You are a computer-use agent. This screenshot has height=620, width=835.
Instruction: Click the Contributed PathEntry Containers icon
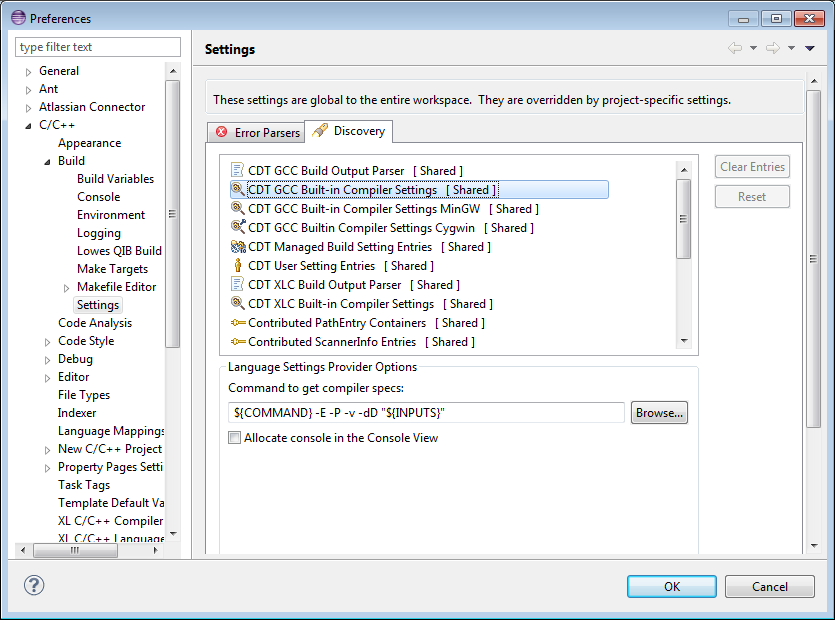[x=238, y=322]
